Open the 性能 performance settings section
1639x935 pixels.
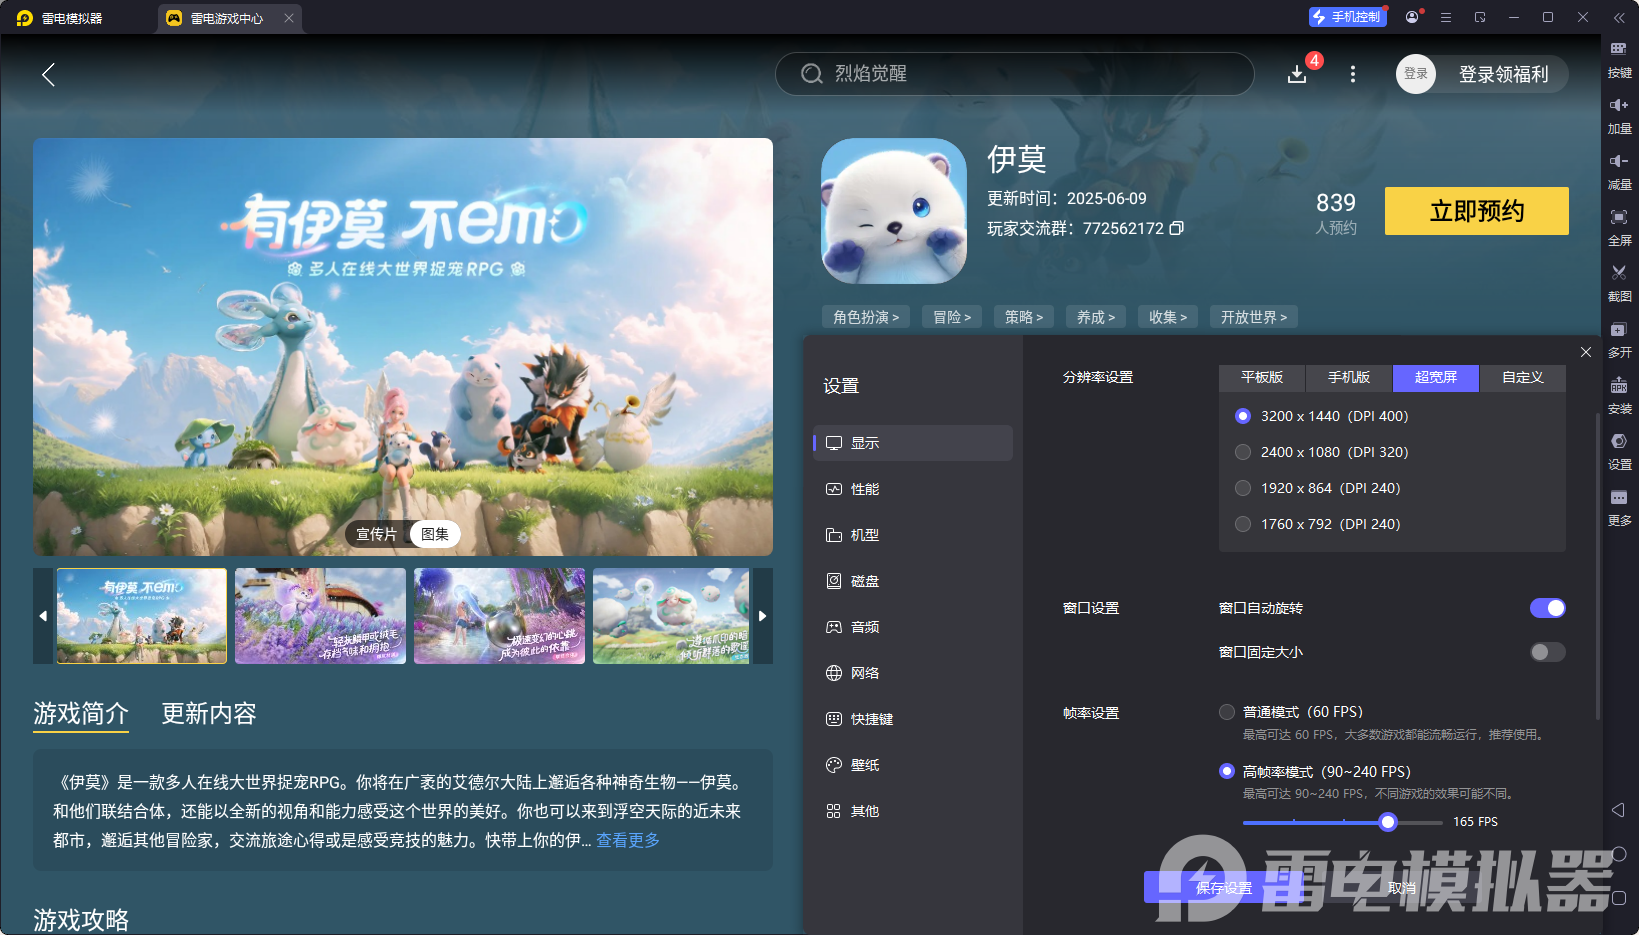(x=866, y=489)
